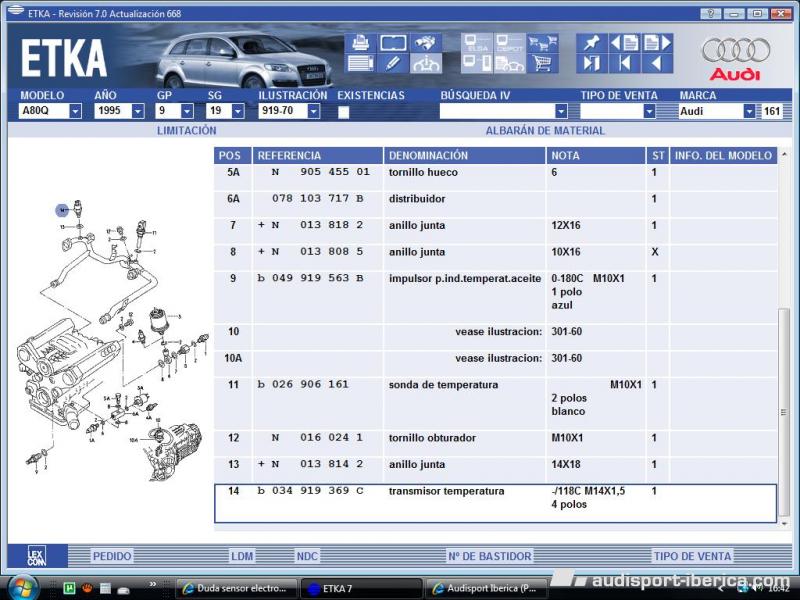Click the engine parts illustration
The width and height of the screenshot is (800, 600).
pyautogui.click(x=112, y=341)
